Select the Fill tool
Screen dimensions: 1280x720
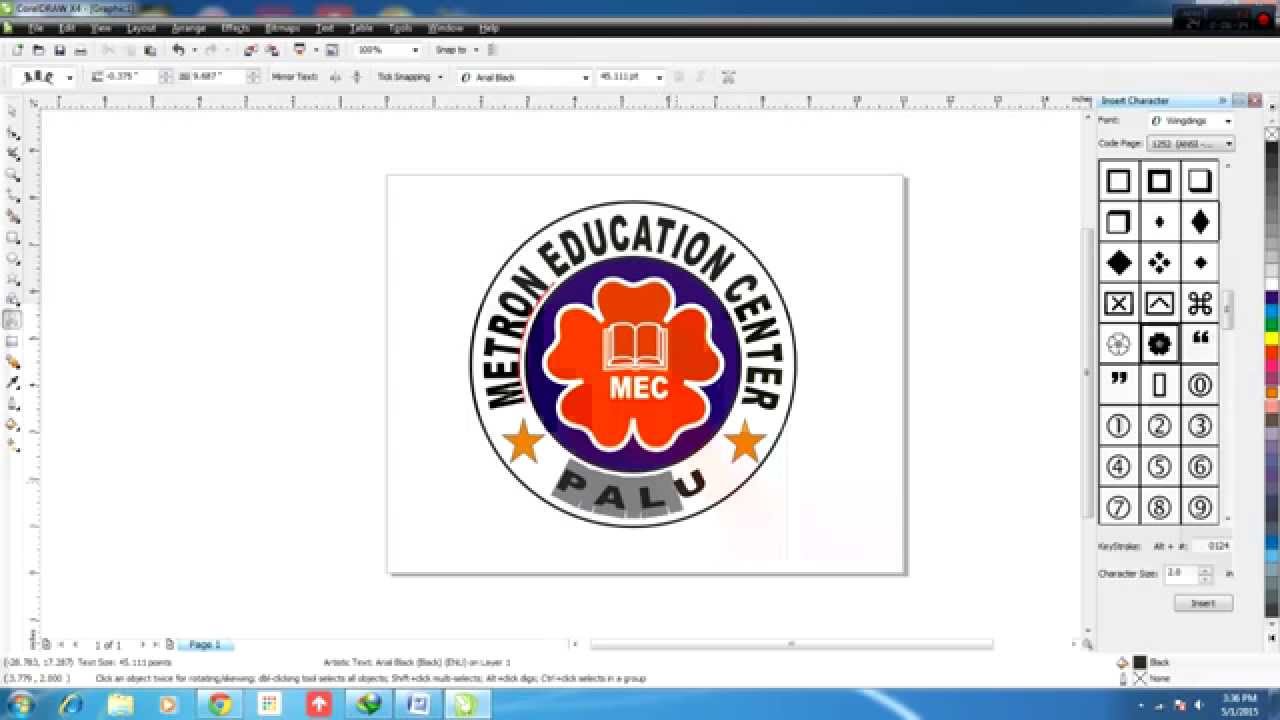pyautogui.click(x=12, y=425)
